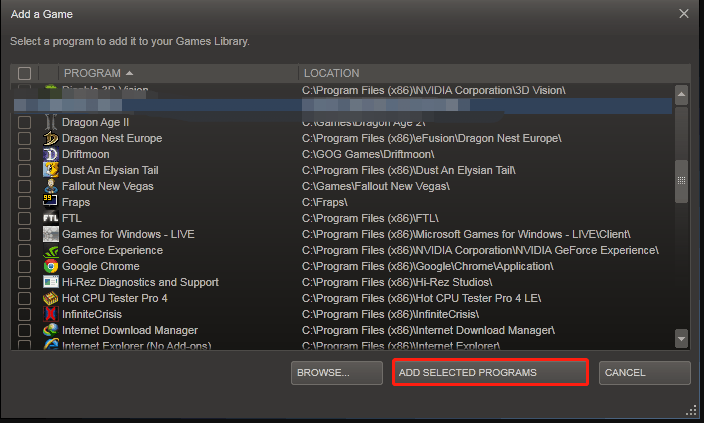Check the box for InfiniteCrisis

pyautogui.click(x=24, y=314)
